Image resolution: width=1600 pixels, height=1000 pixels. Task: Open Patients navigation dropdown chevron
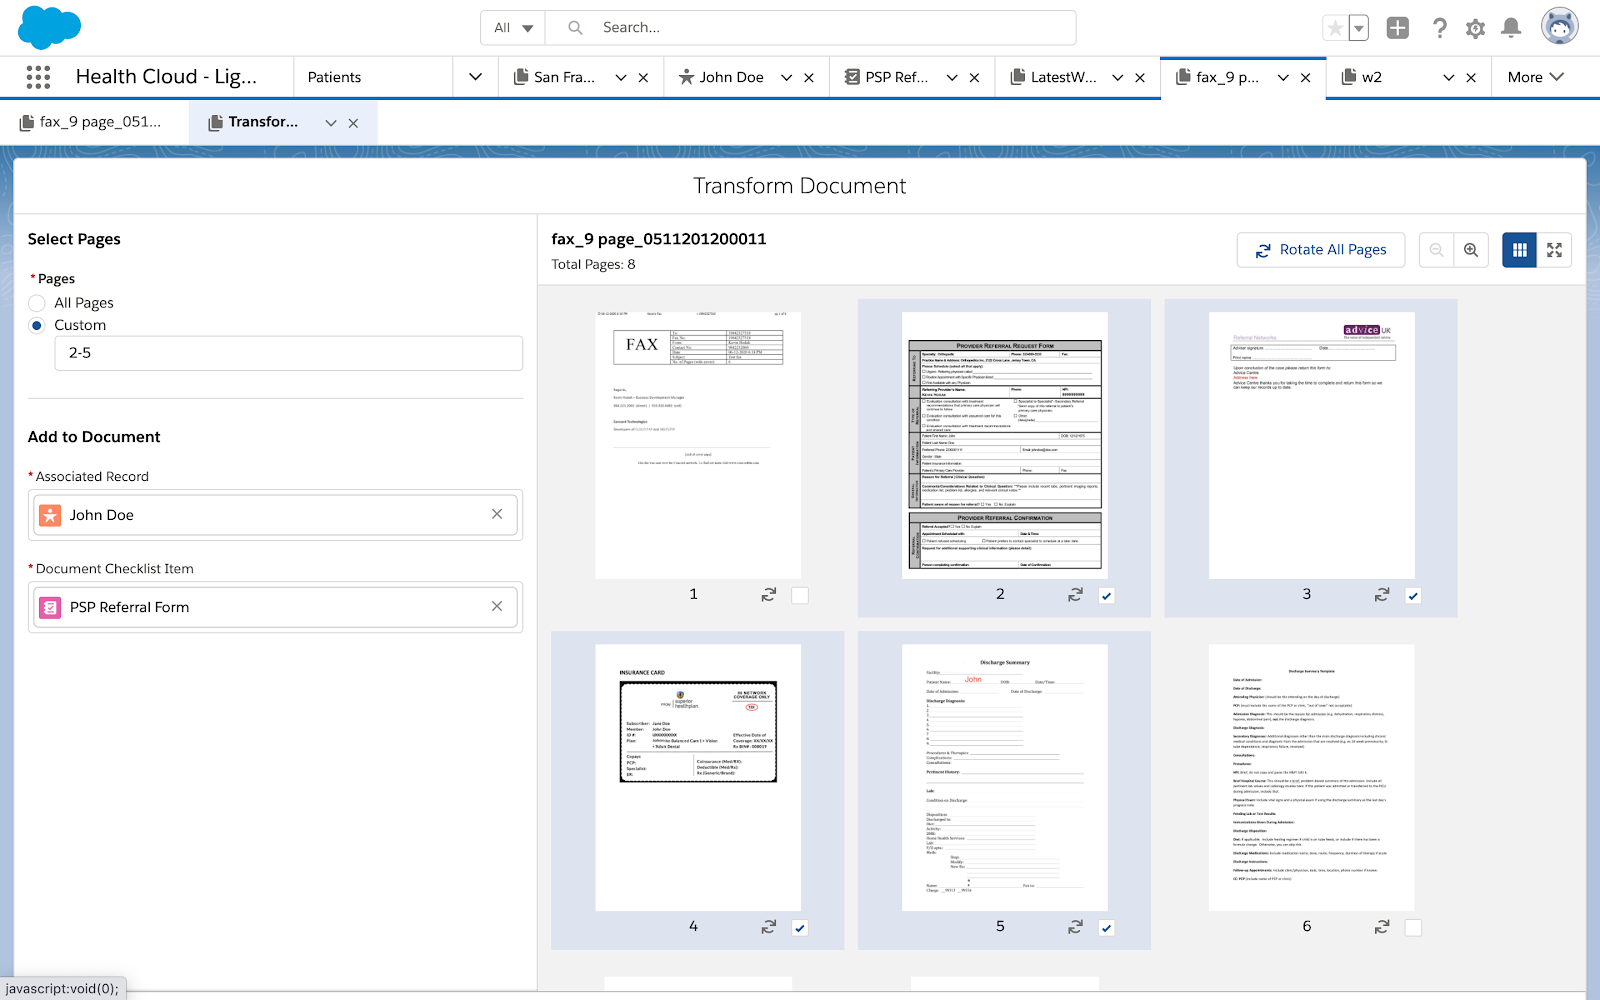click(x=475, y=77)
